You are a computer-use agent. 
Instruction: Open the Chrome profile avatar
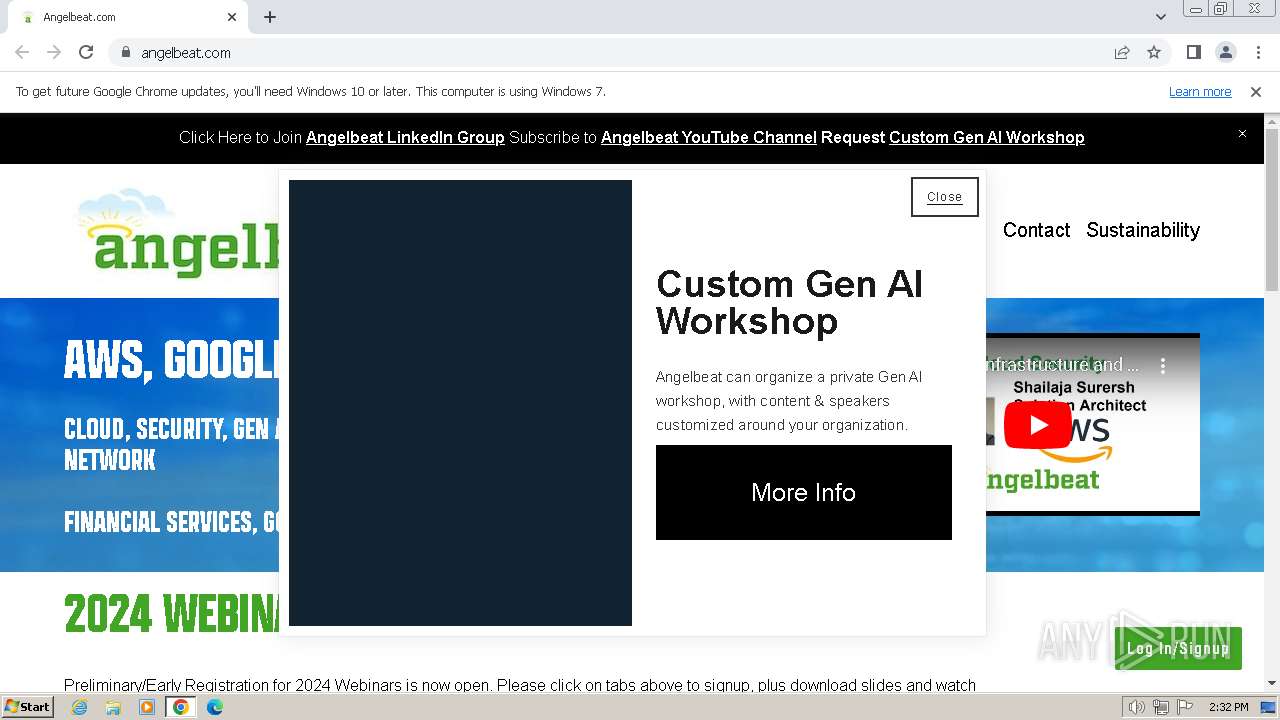[x=1225, y=52]
